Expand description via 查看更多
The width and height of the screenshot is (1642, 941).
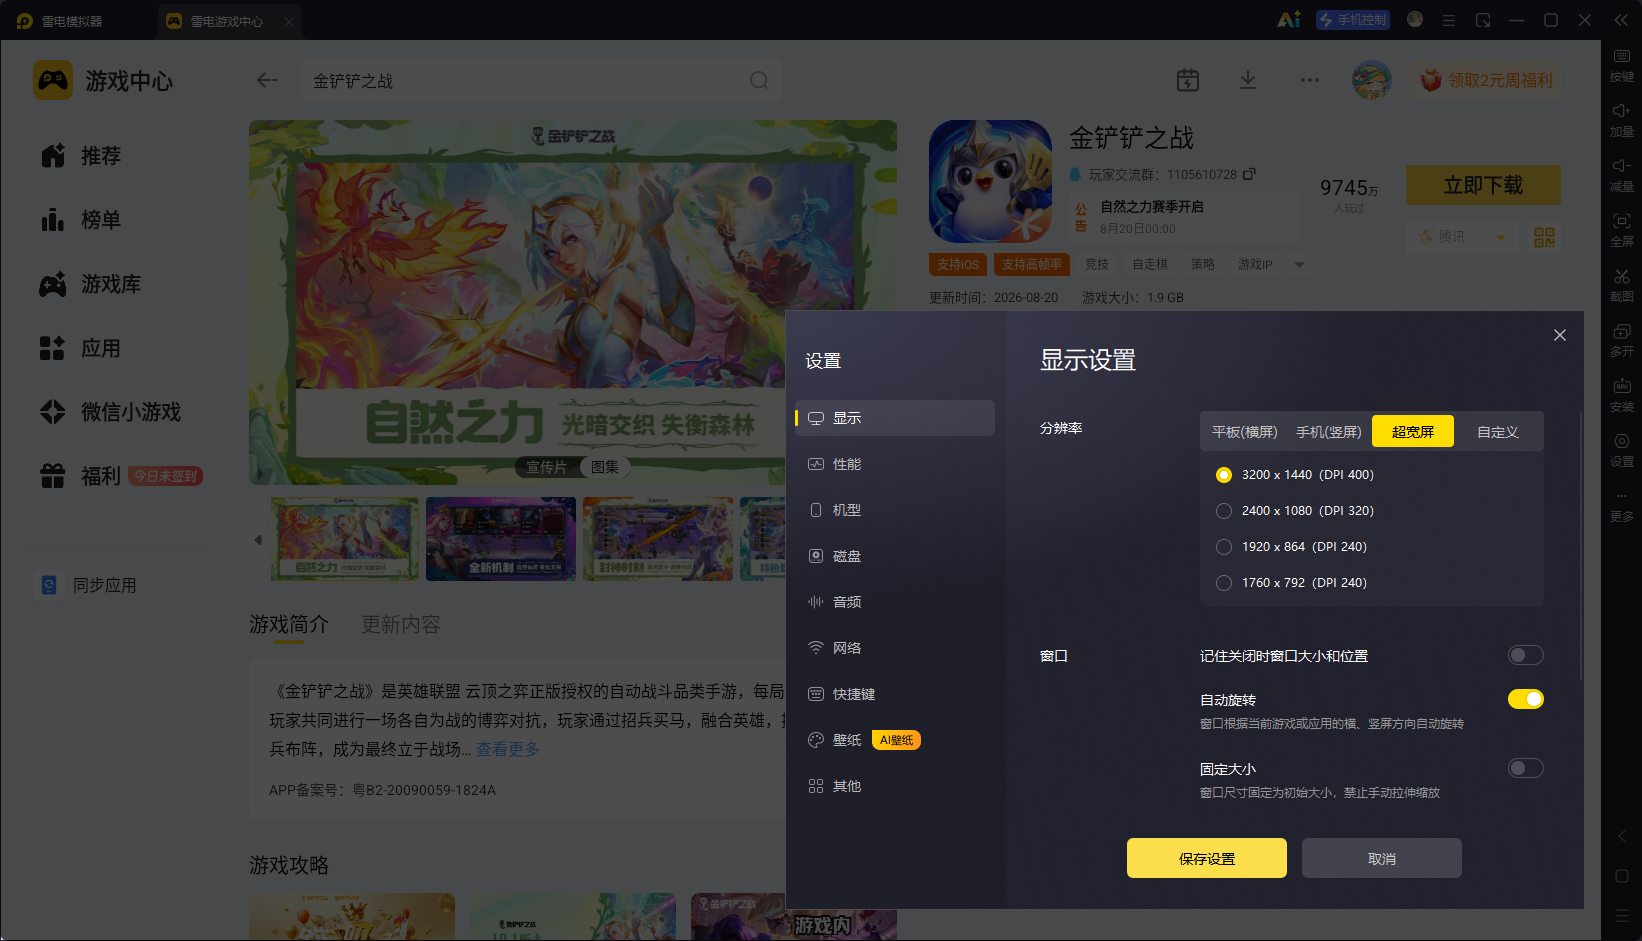point(508,749)
